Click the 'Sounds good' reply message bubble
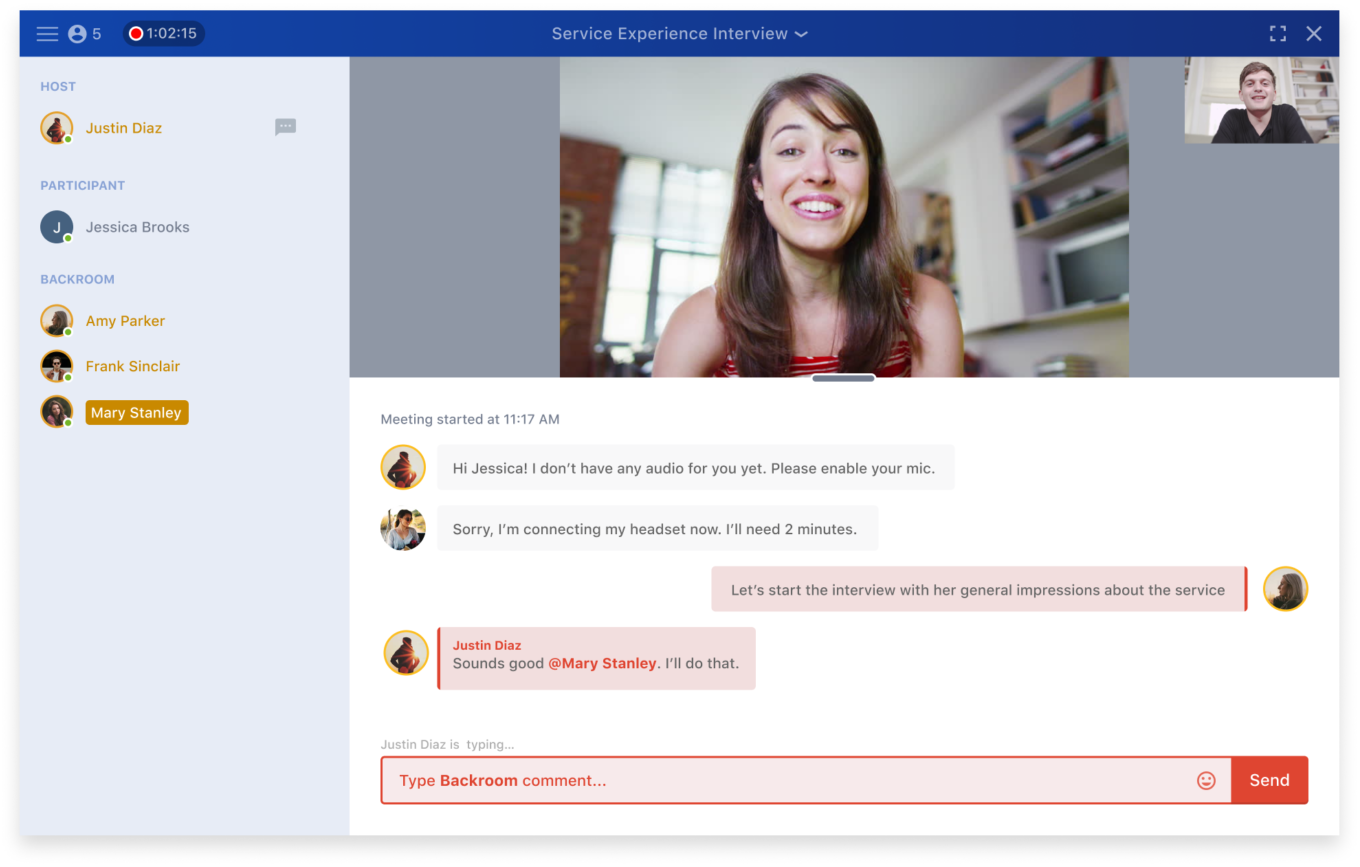 pyautogui.click(x=596, y=658)
